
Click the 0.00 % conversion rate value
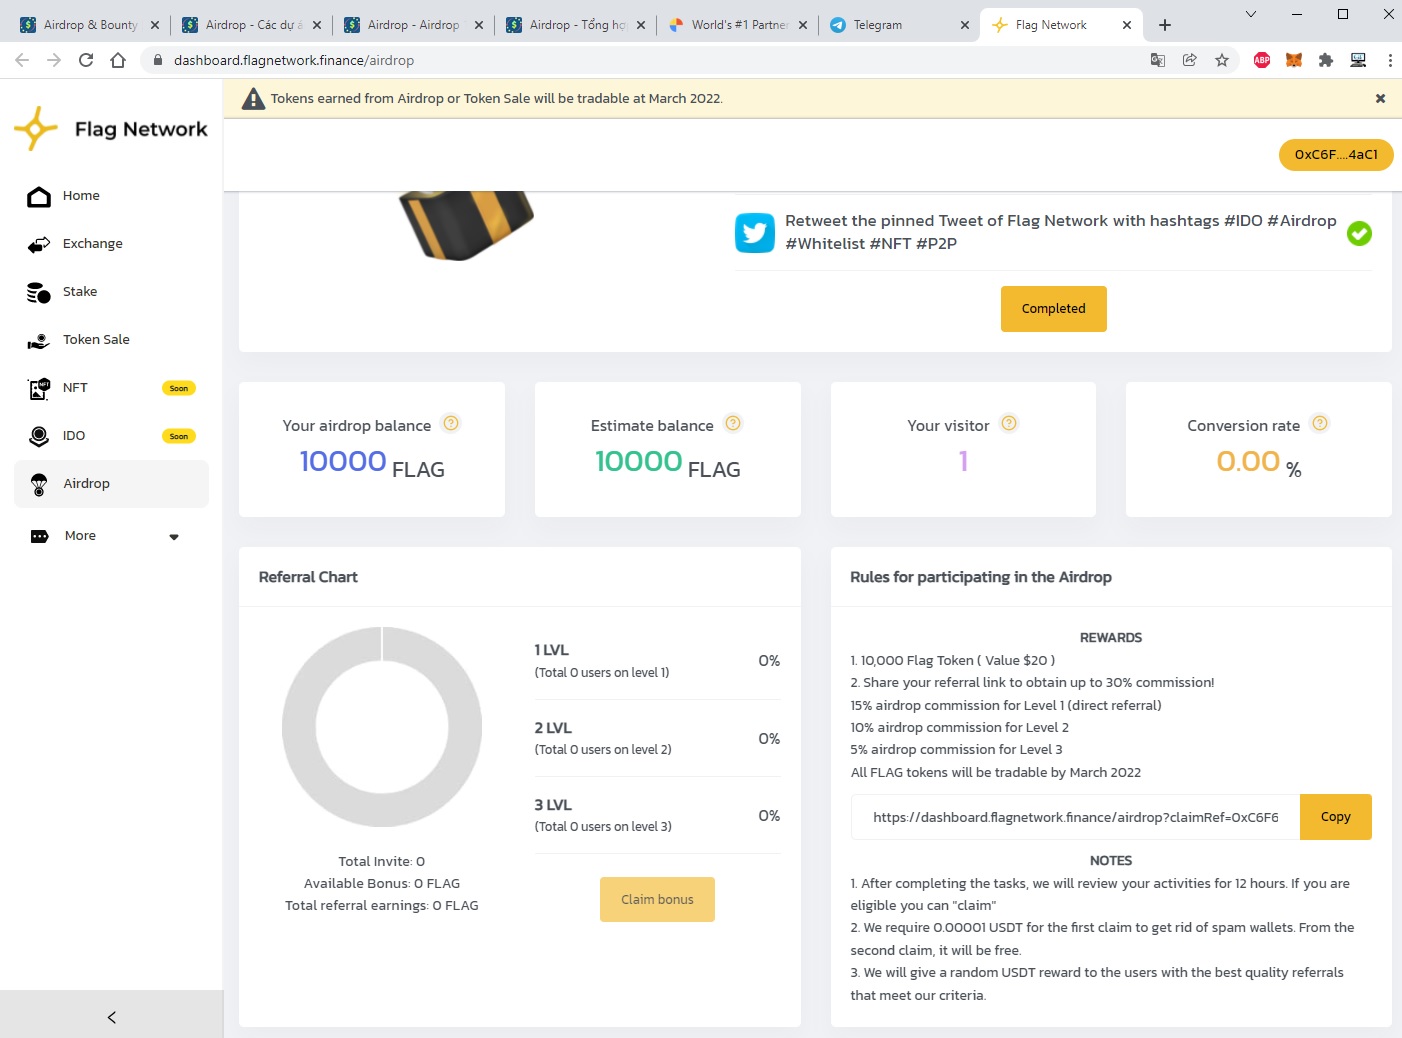[1259, 462]
